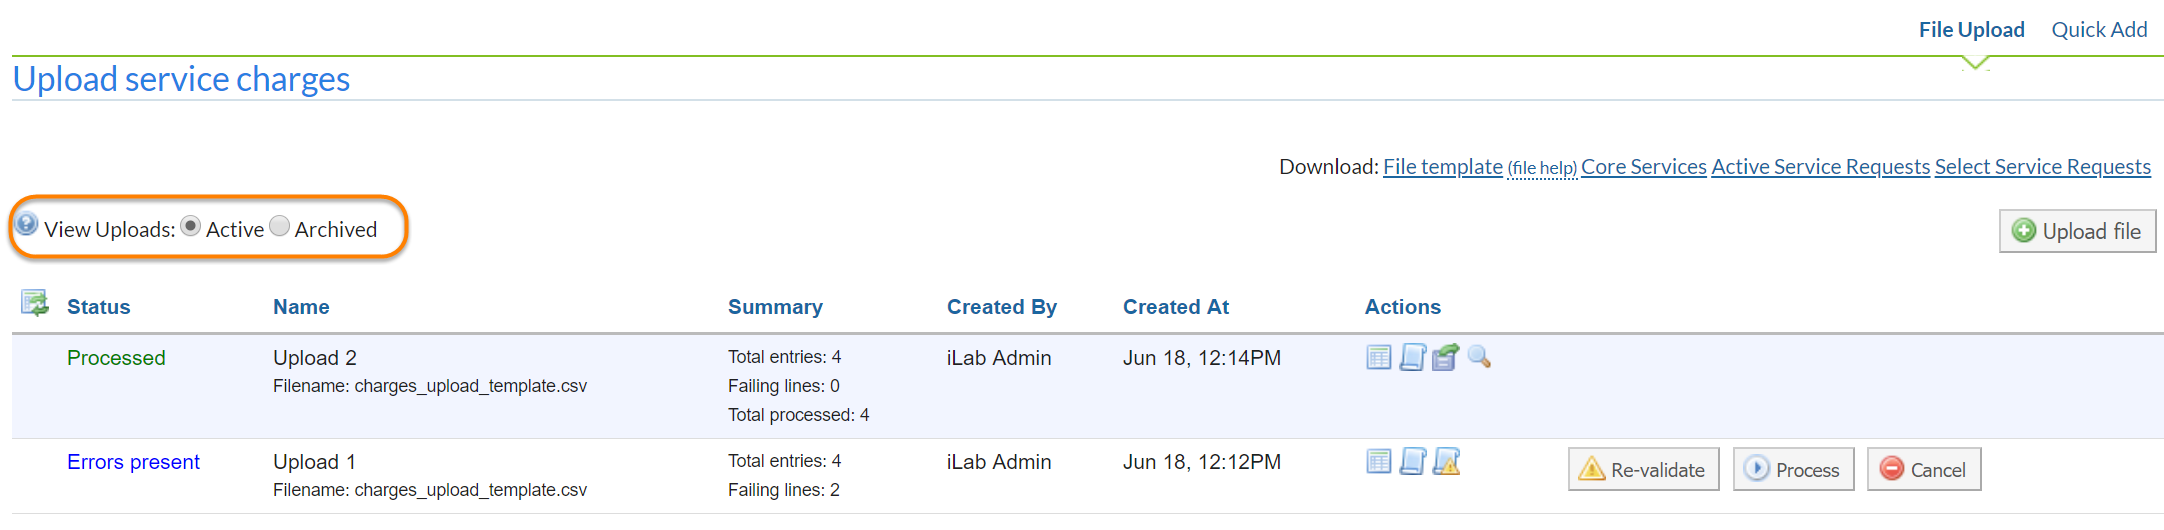The height and width of the screenshot is (530, 2164).
Task: Open the table view icon for Upload 2
Action: [1378, 357]
